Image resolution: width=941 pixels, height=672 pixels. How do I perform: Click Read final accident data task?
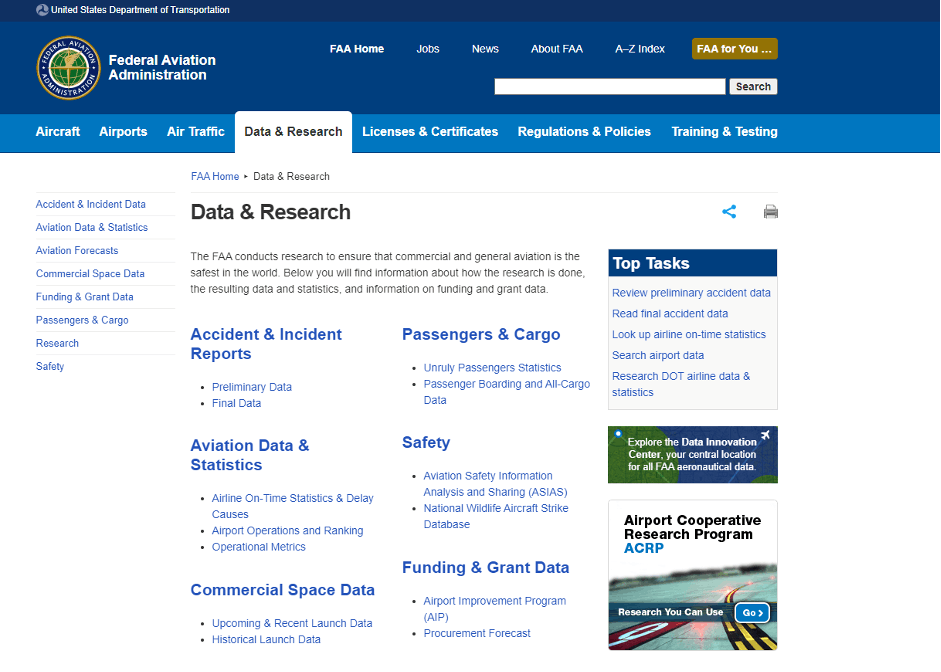click(670, 313)
